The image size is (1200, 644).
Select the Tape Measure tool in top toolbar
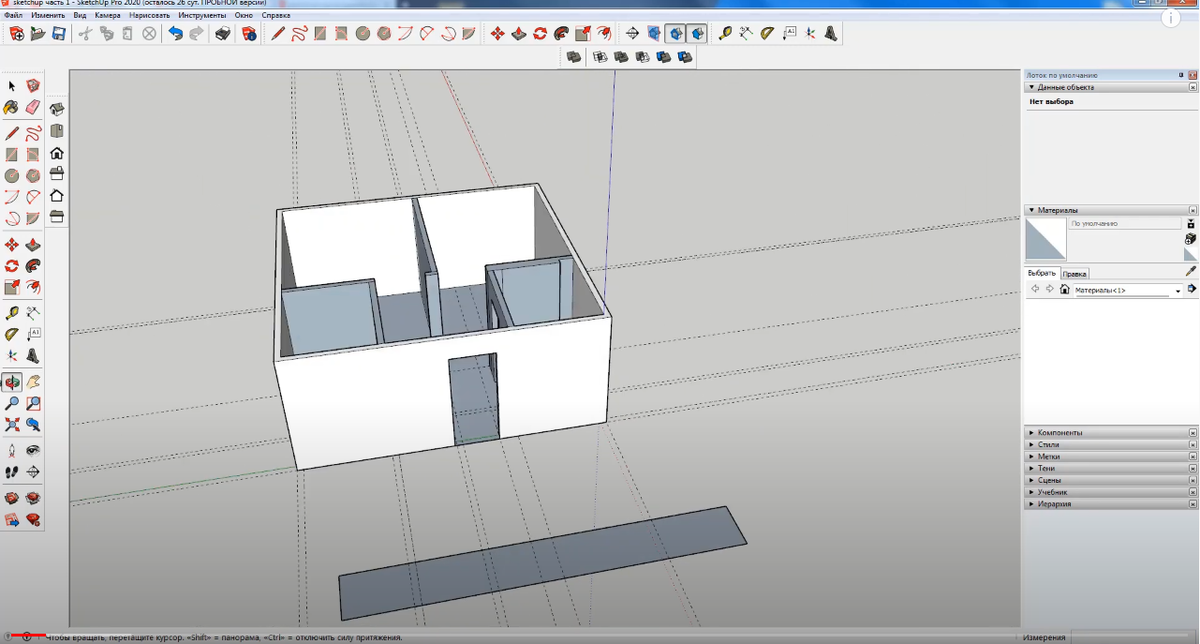tap(725, 34)
